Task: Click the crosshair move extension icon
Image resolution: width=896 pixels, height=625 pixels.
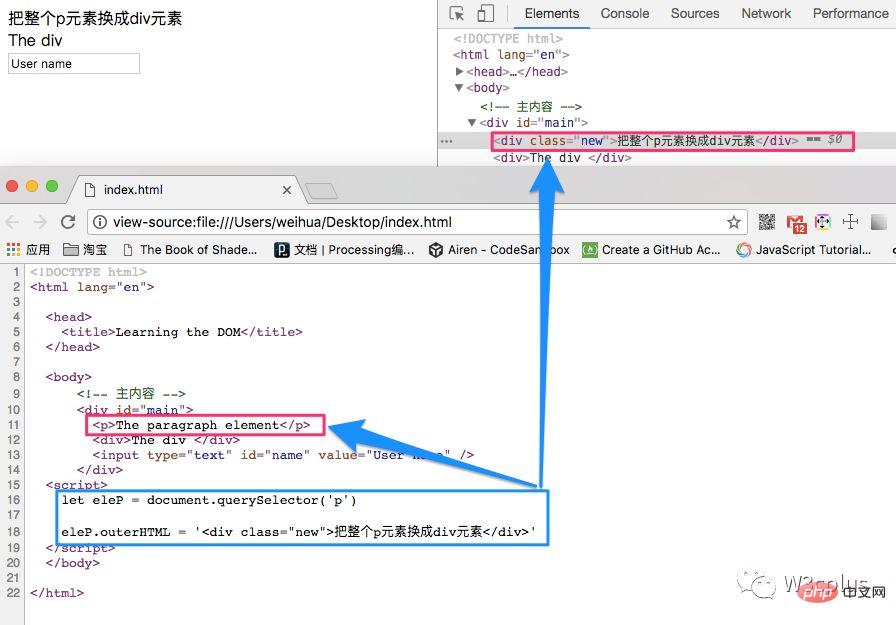Action: point(850,222)
